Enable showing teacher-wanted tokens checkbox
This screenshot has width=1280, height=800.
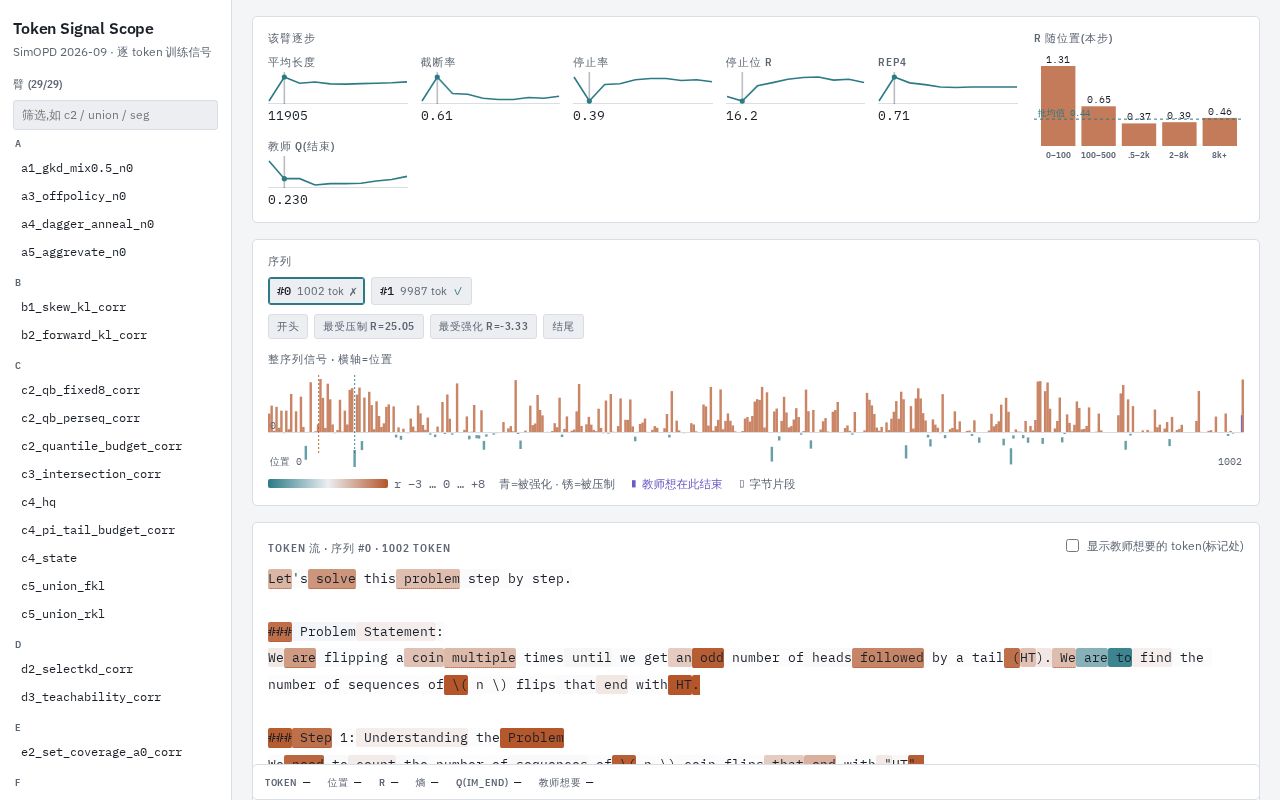pyautogui.click(x=1072, y=546)
